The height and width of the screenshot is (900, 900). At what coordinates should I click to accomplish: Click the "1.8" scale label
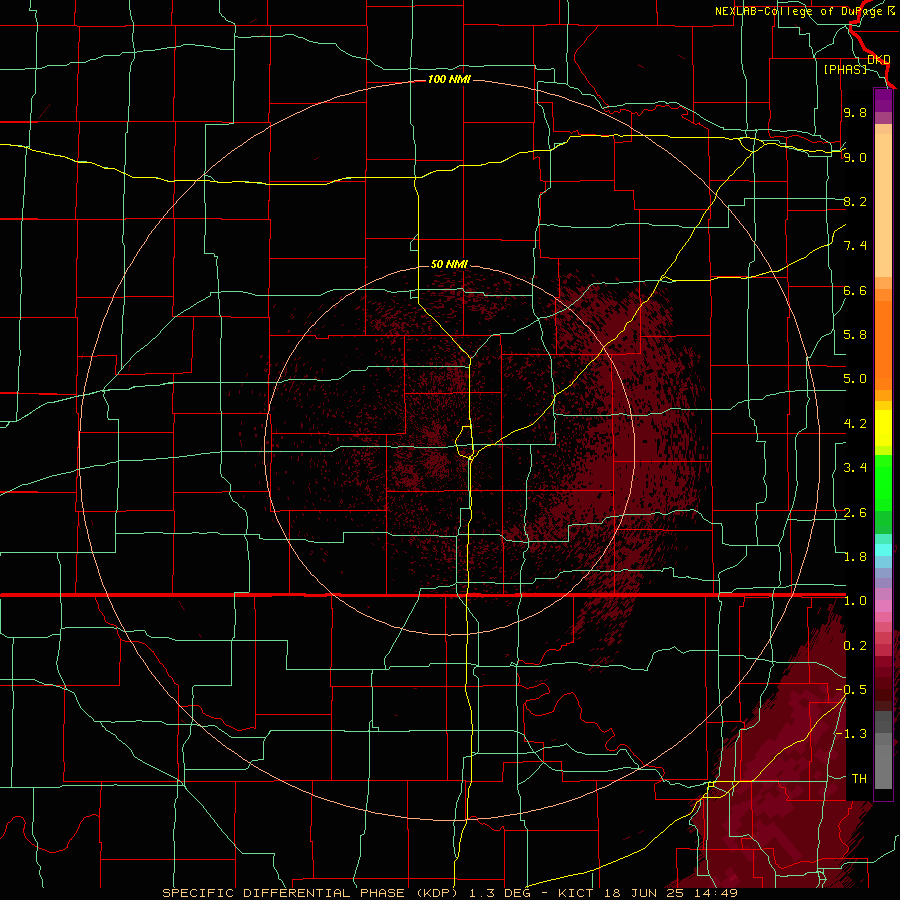[855, 557]
